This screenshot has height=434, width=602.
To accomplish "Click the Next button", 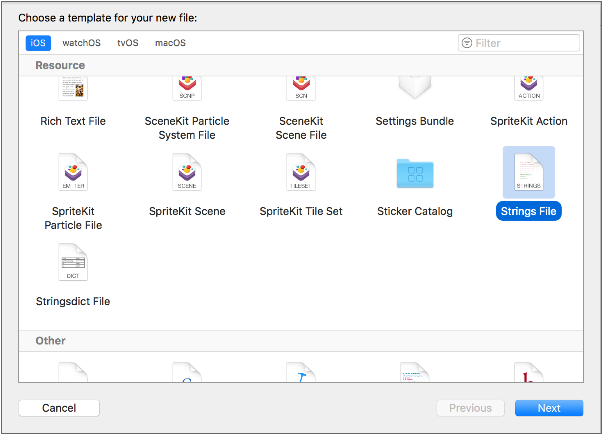I will tap(549, 408).
